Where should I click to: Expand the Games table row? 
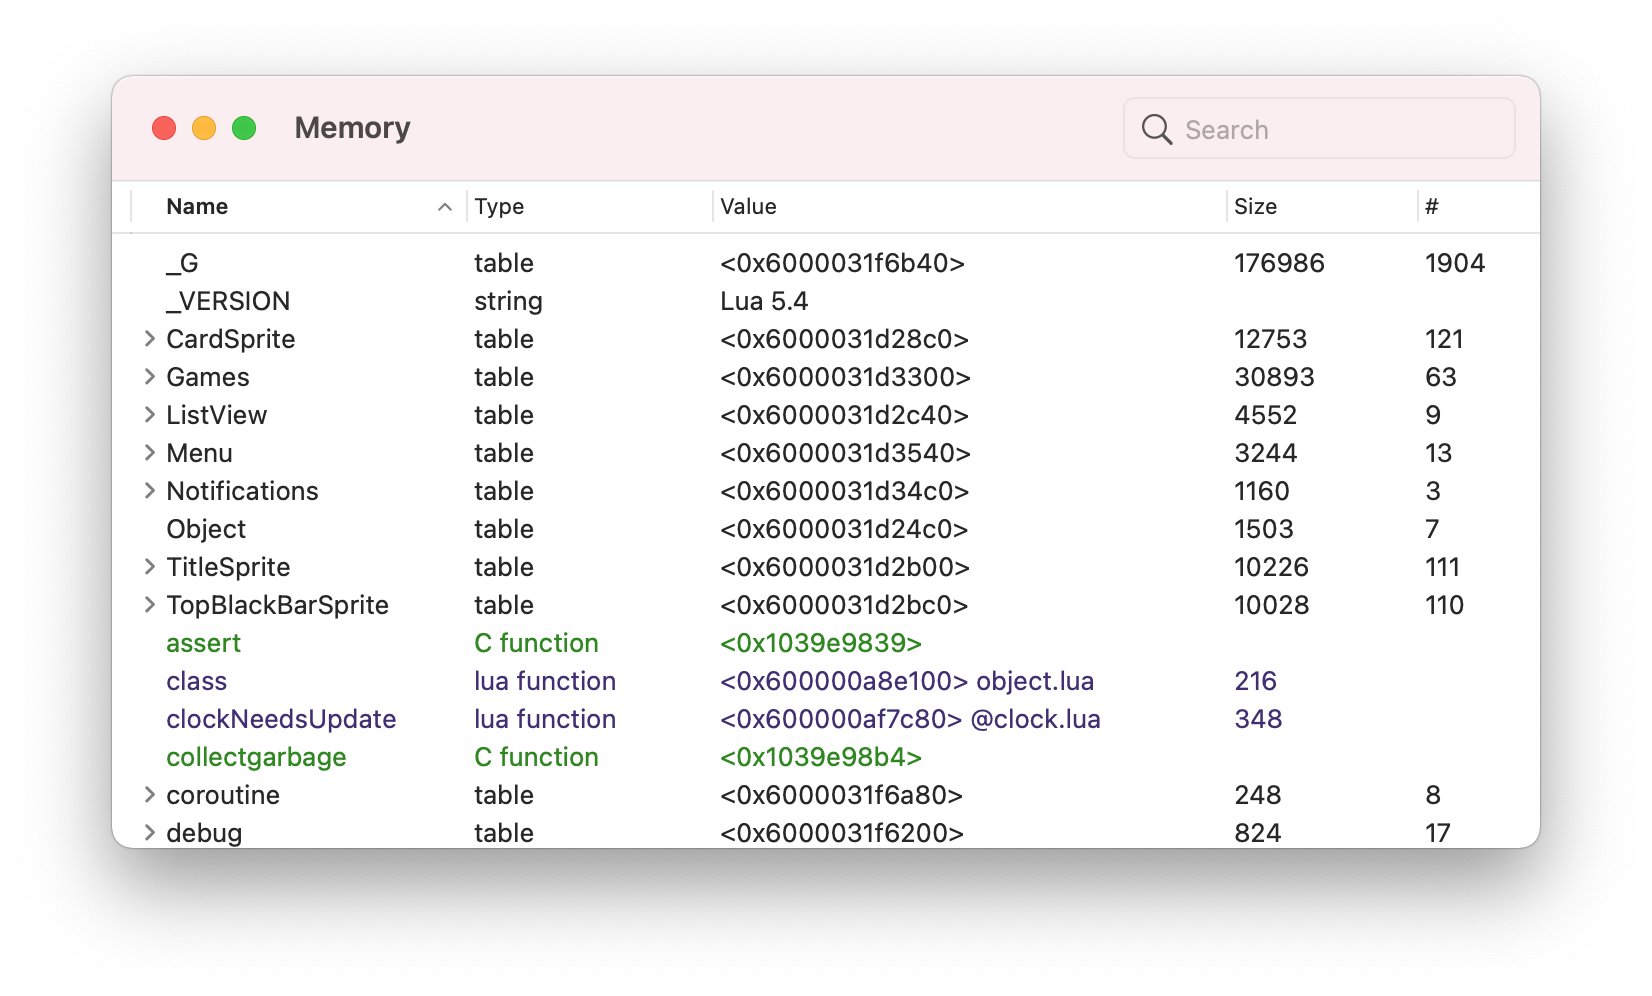pos(149,377)
